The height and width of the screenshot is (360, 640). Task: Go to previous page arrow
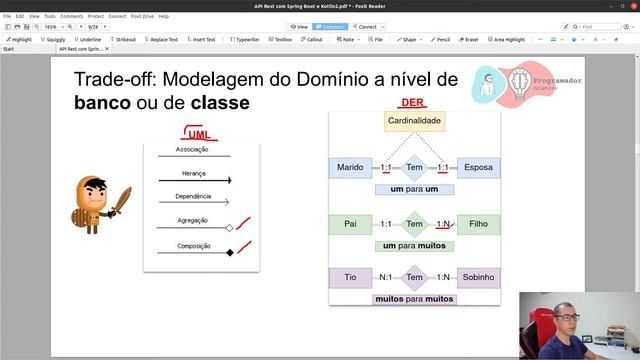pyautogui.click(x=81, y=27)
